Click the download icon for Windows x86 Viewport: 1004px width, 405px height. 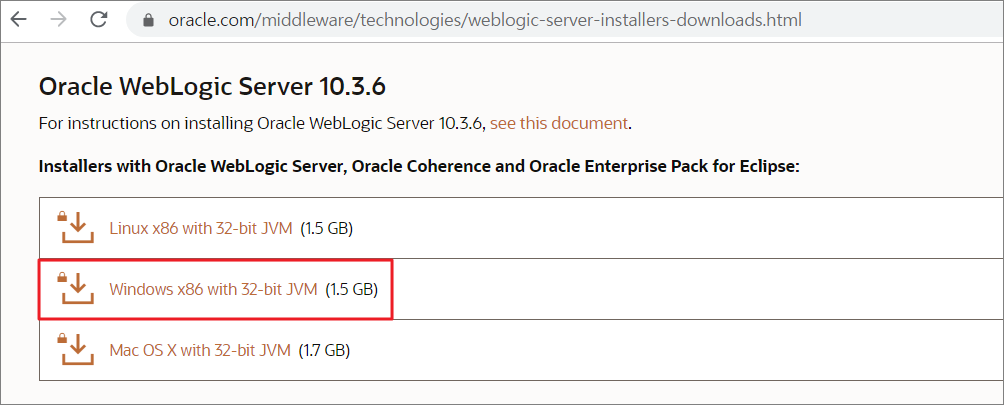[x=77, y=289]
